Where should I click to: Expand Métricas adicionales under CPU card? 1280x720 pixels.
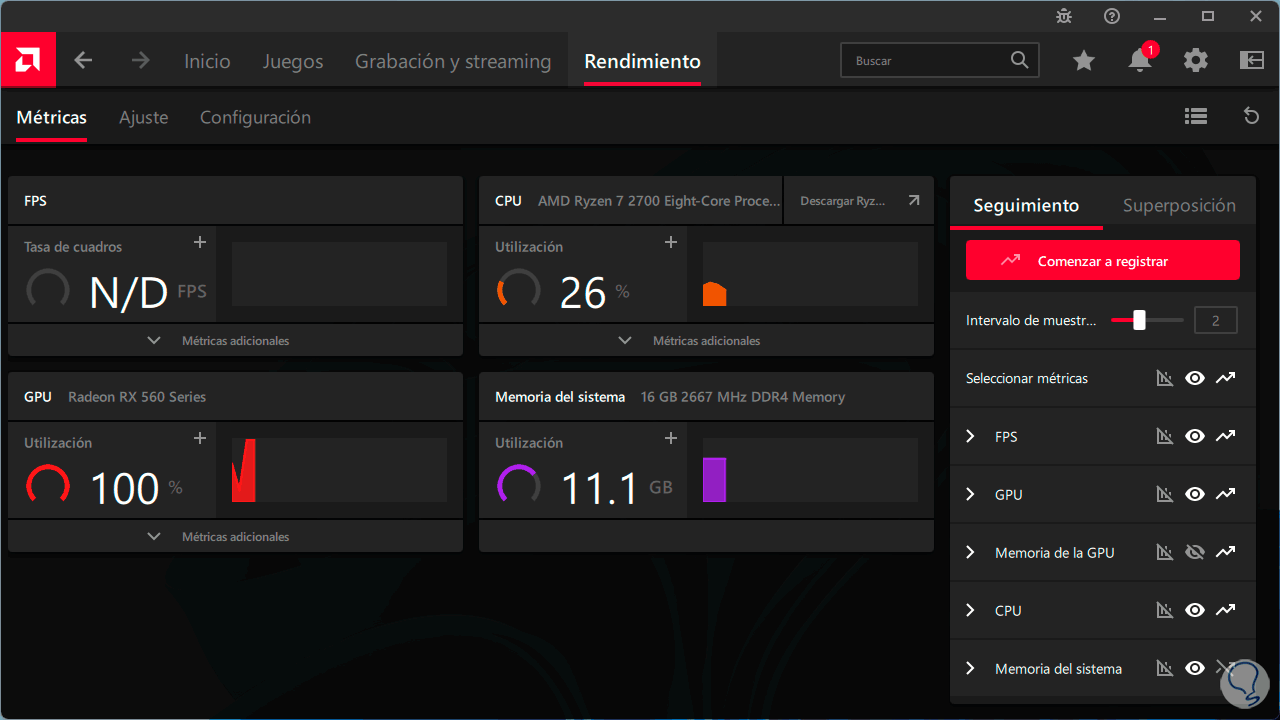pos(706,340)
